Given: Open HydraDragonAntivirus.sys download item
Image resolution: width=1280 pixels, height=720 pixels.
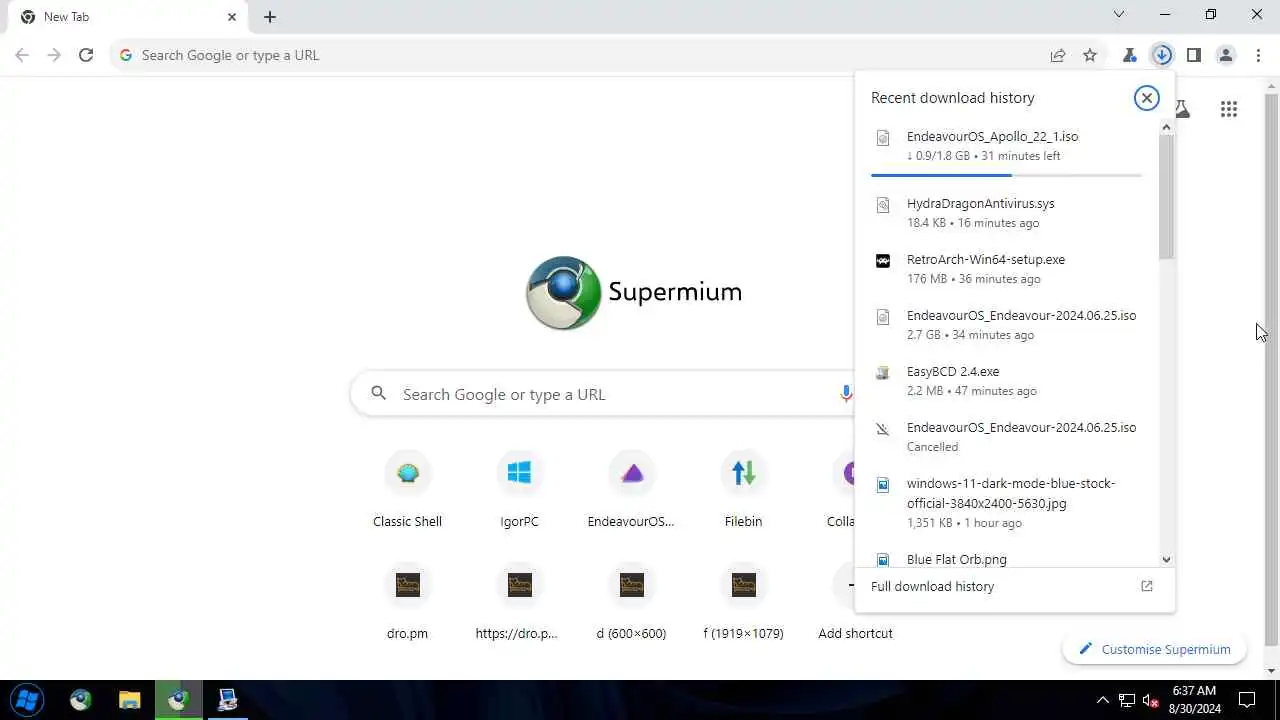Looking at the screenshot, I should tap(1007, 212).
